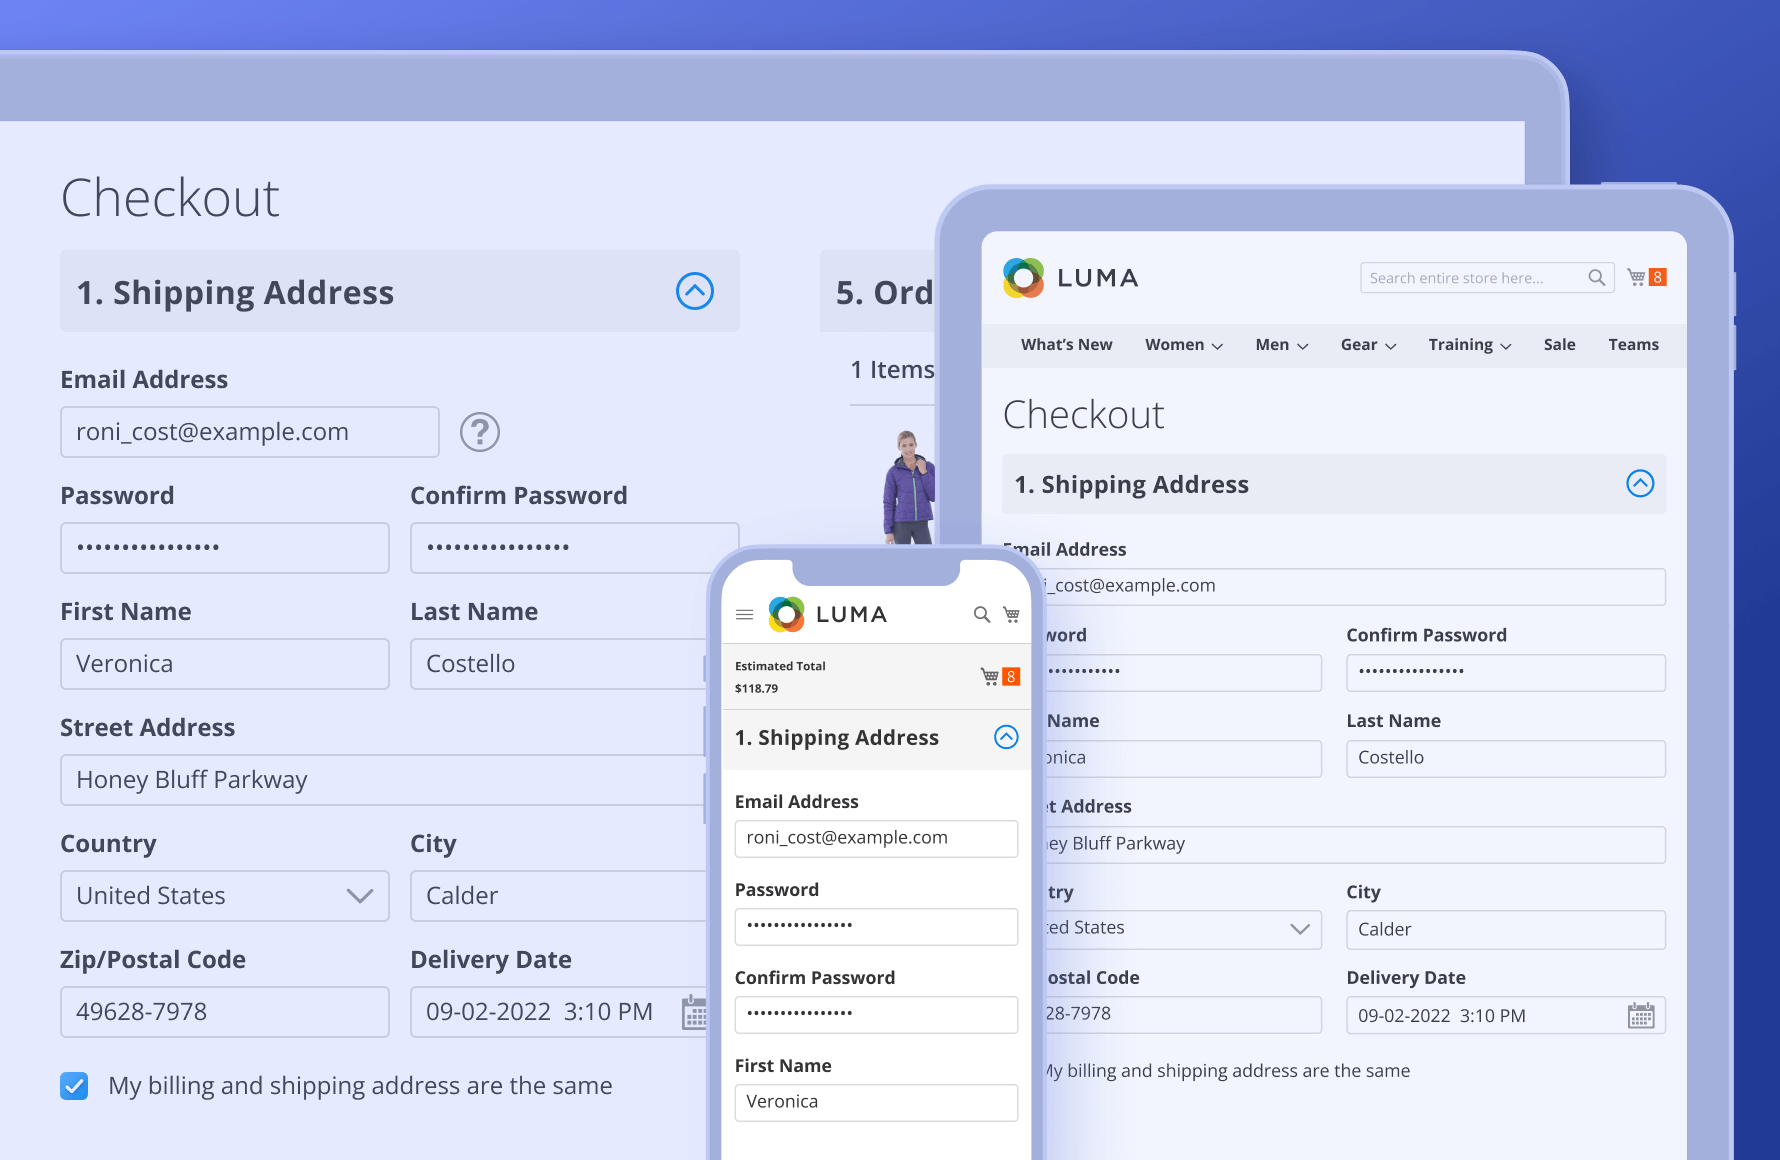Viewport: 1780px width, 1160px height.
Task: Click the mobile header search magnifier icon
Action: click(982, 614)
